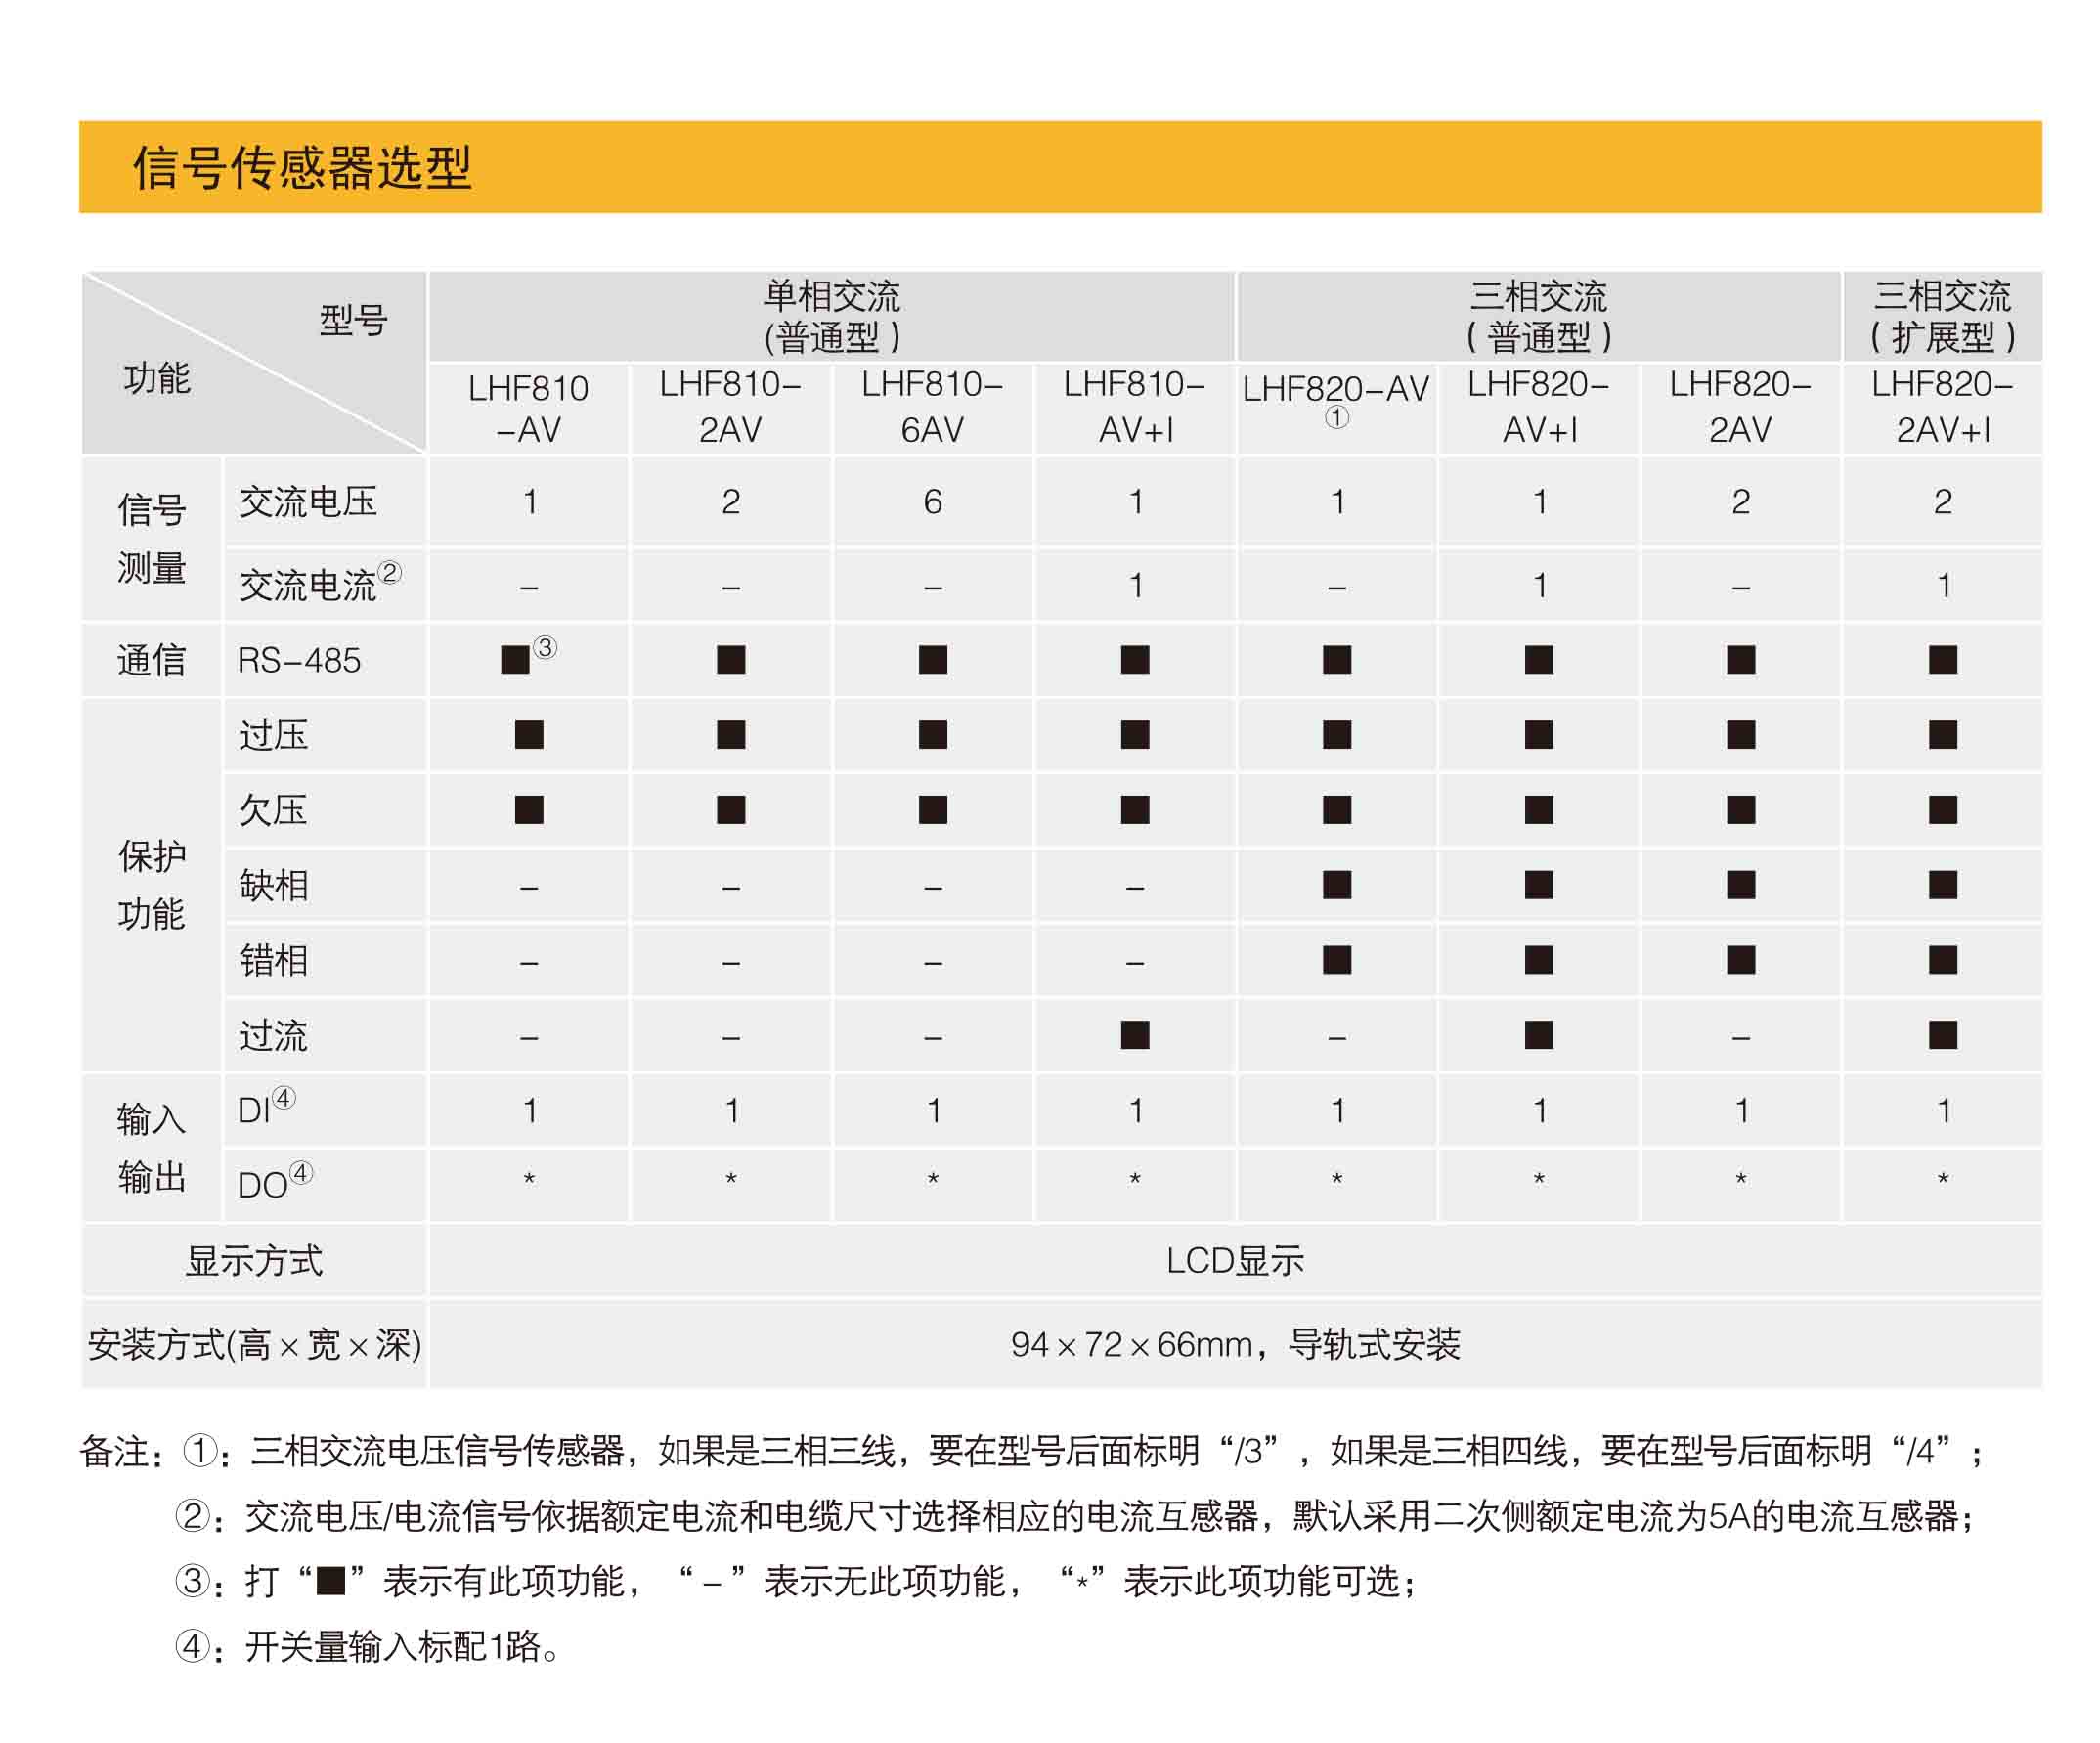2100x1743 pixels.
Task: Click the 单相交流 (普通型) group header
Action: coord(831,316)
